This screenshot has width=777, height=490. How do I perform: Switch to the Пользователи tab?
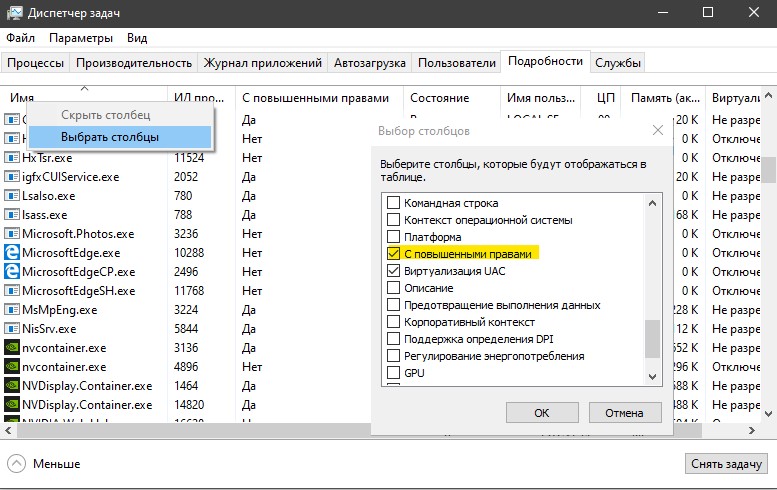pyautogui.click(x=457, y=63)
